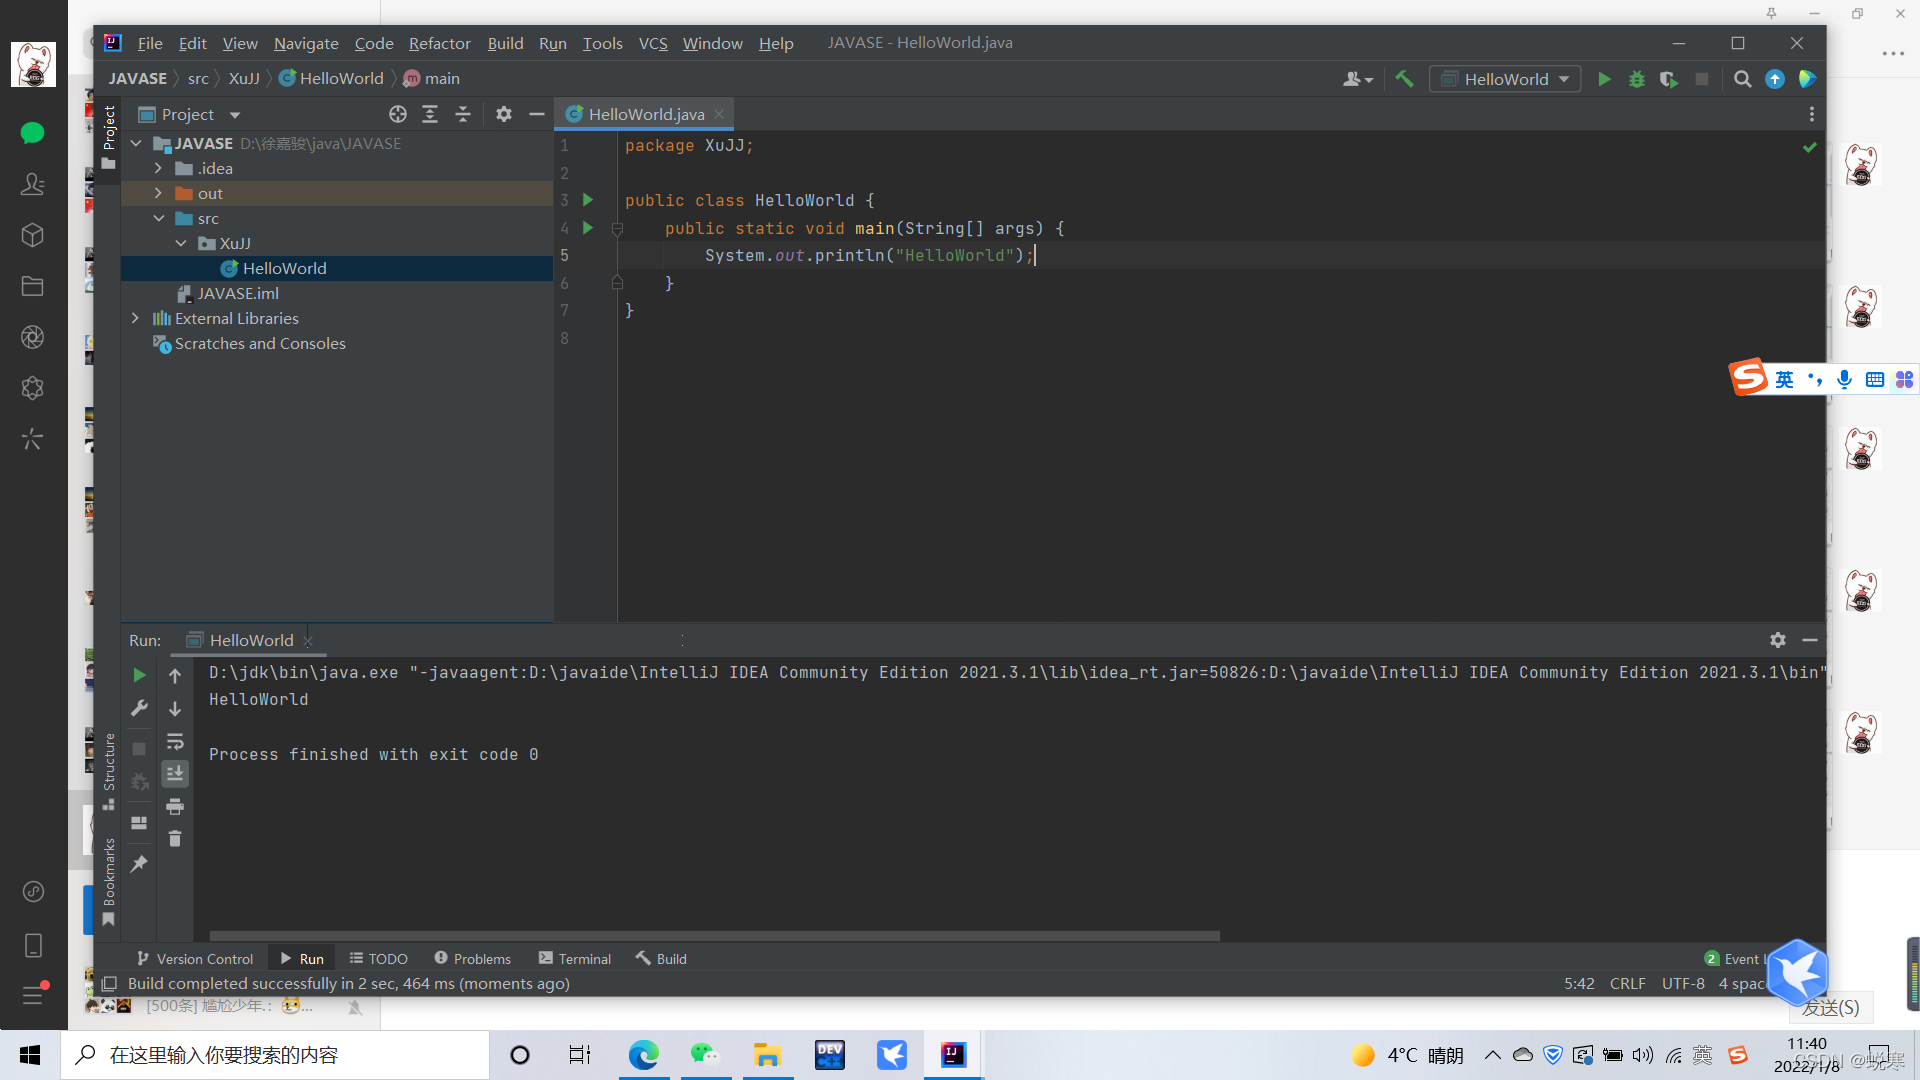Select file in Project with locate icon

pyautogui.click(x=397, y=114)
